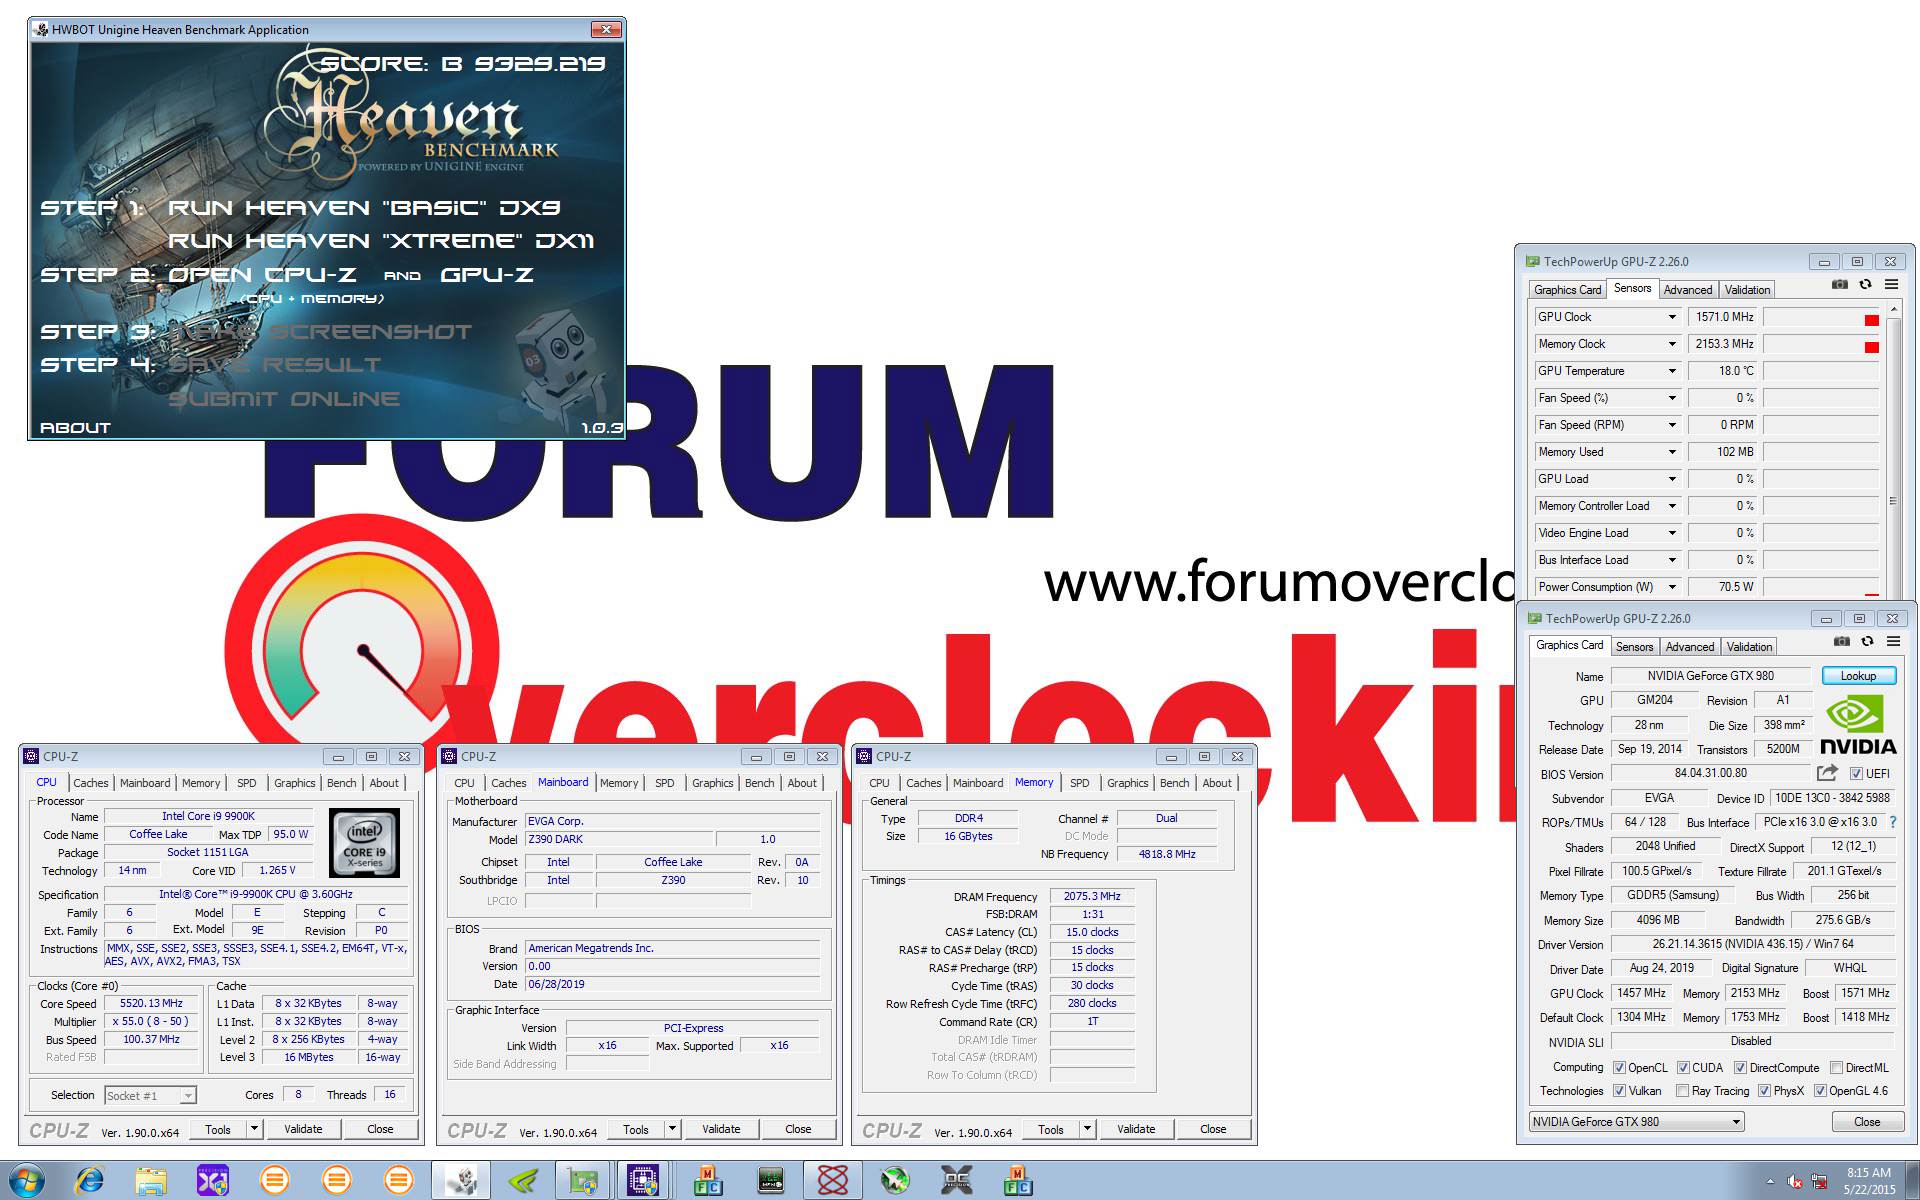
Task: Open EVGA Precision X icon on taskbar
Action: tap(213, 1181)
